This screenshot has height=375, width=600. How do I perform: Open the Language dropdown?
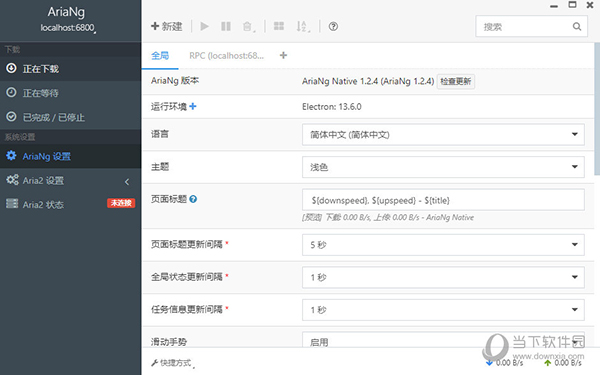coord(443,134)
